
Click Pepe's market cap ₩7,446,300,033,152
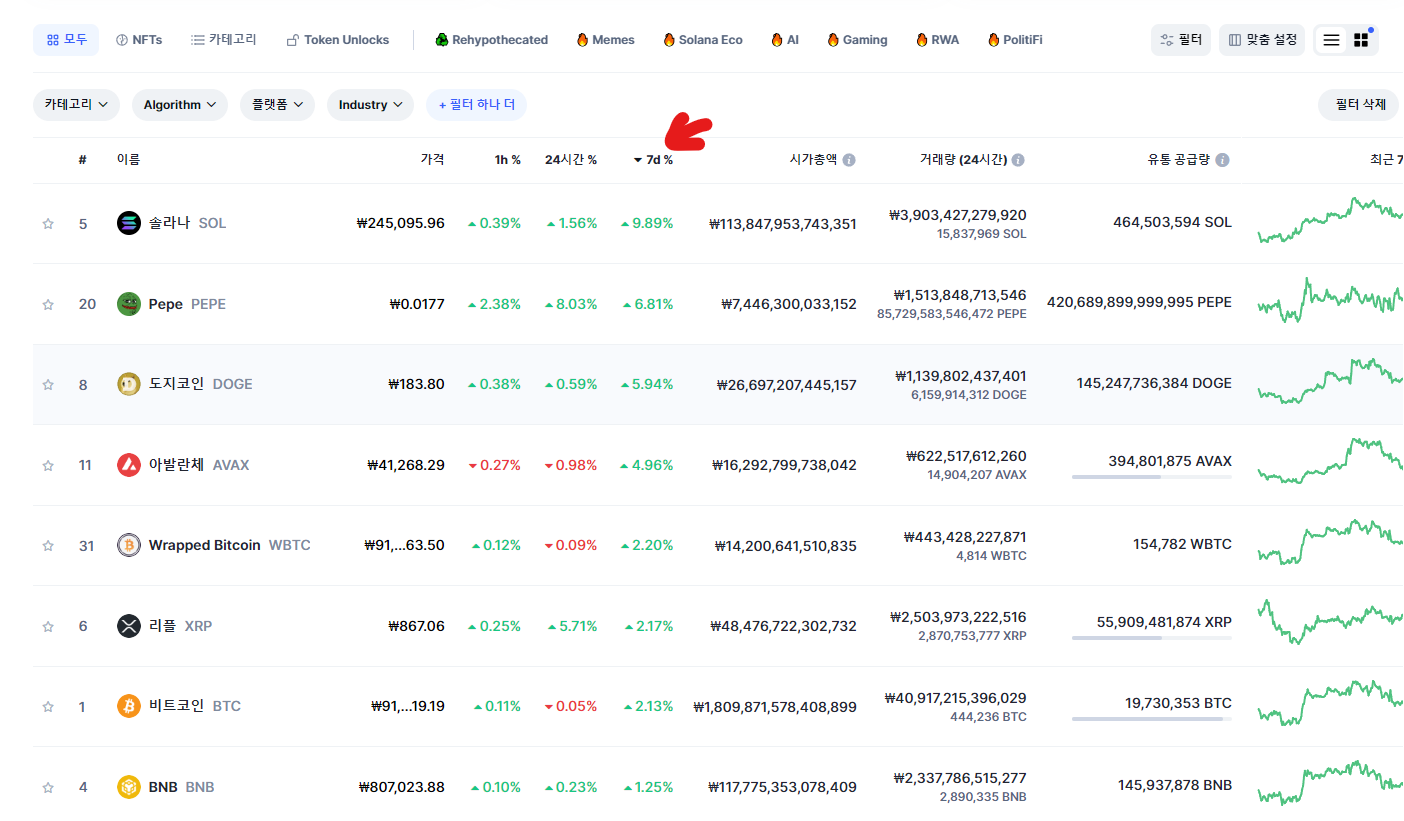[x=789, y=304]
